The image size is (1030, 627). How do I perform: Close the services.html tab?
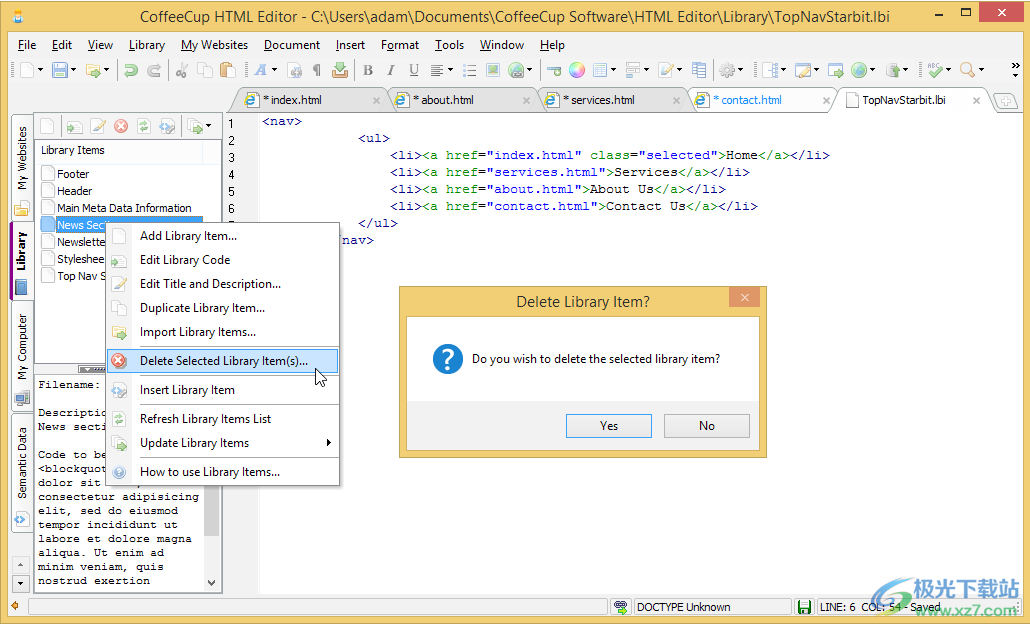(x=677, y=100)
